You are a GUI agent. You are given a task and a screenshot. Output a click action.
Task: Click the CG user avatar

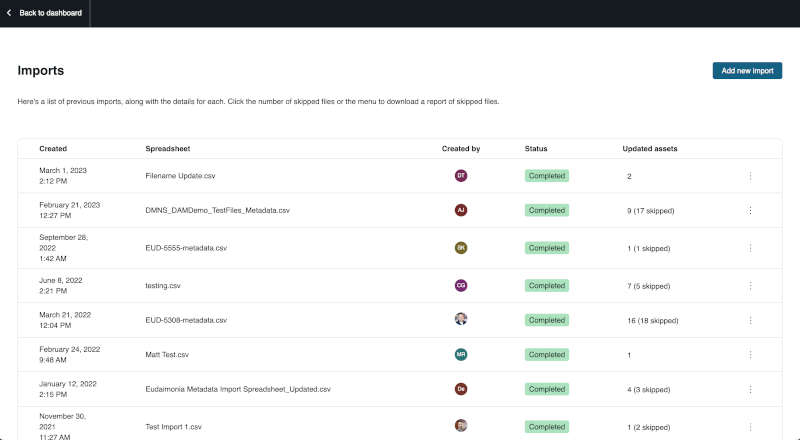point(461,285)
